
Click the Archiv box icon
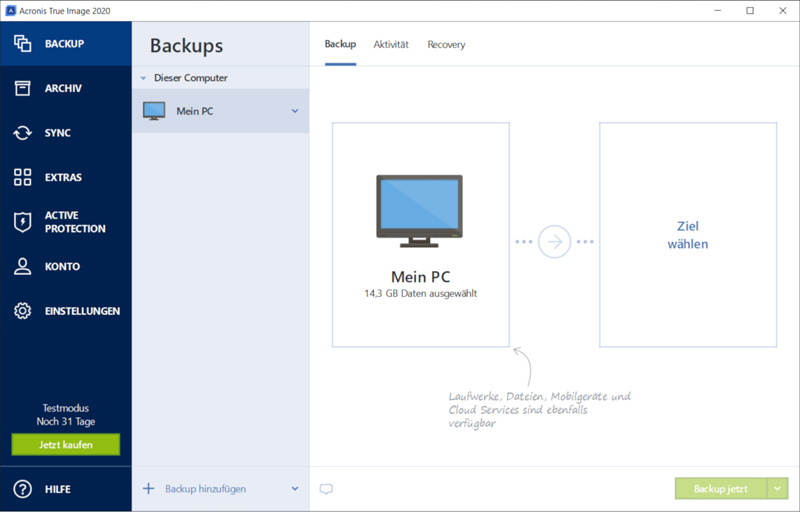(x=22, y=88)
